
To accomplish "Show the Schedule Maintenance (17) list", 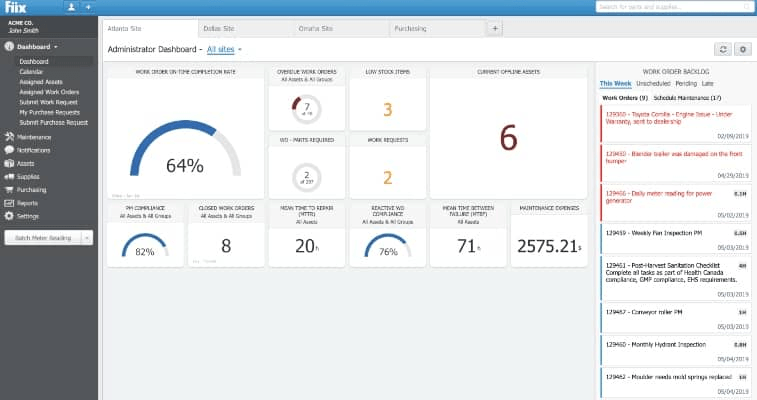I will click(687, 98).
